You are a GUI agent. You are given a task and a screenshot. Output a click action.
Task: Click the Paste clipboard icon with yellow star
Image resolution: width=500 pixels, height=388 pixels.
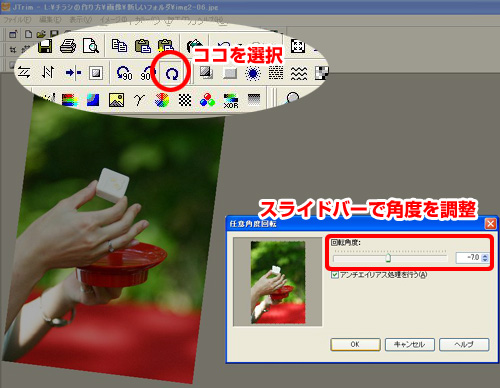coord(166,45)
